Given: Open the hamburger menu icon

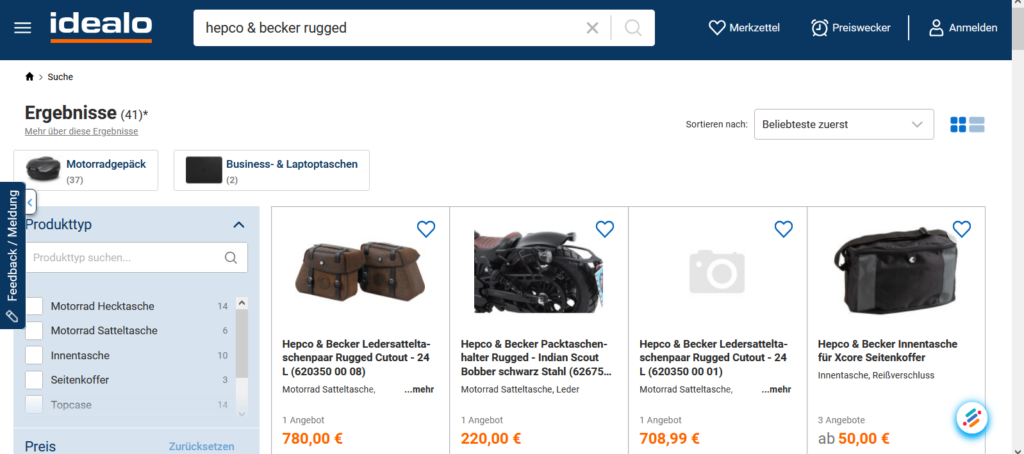Looking at the screenshot, I should pos(23,28).
